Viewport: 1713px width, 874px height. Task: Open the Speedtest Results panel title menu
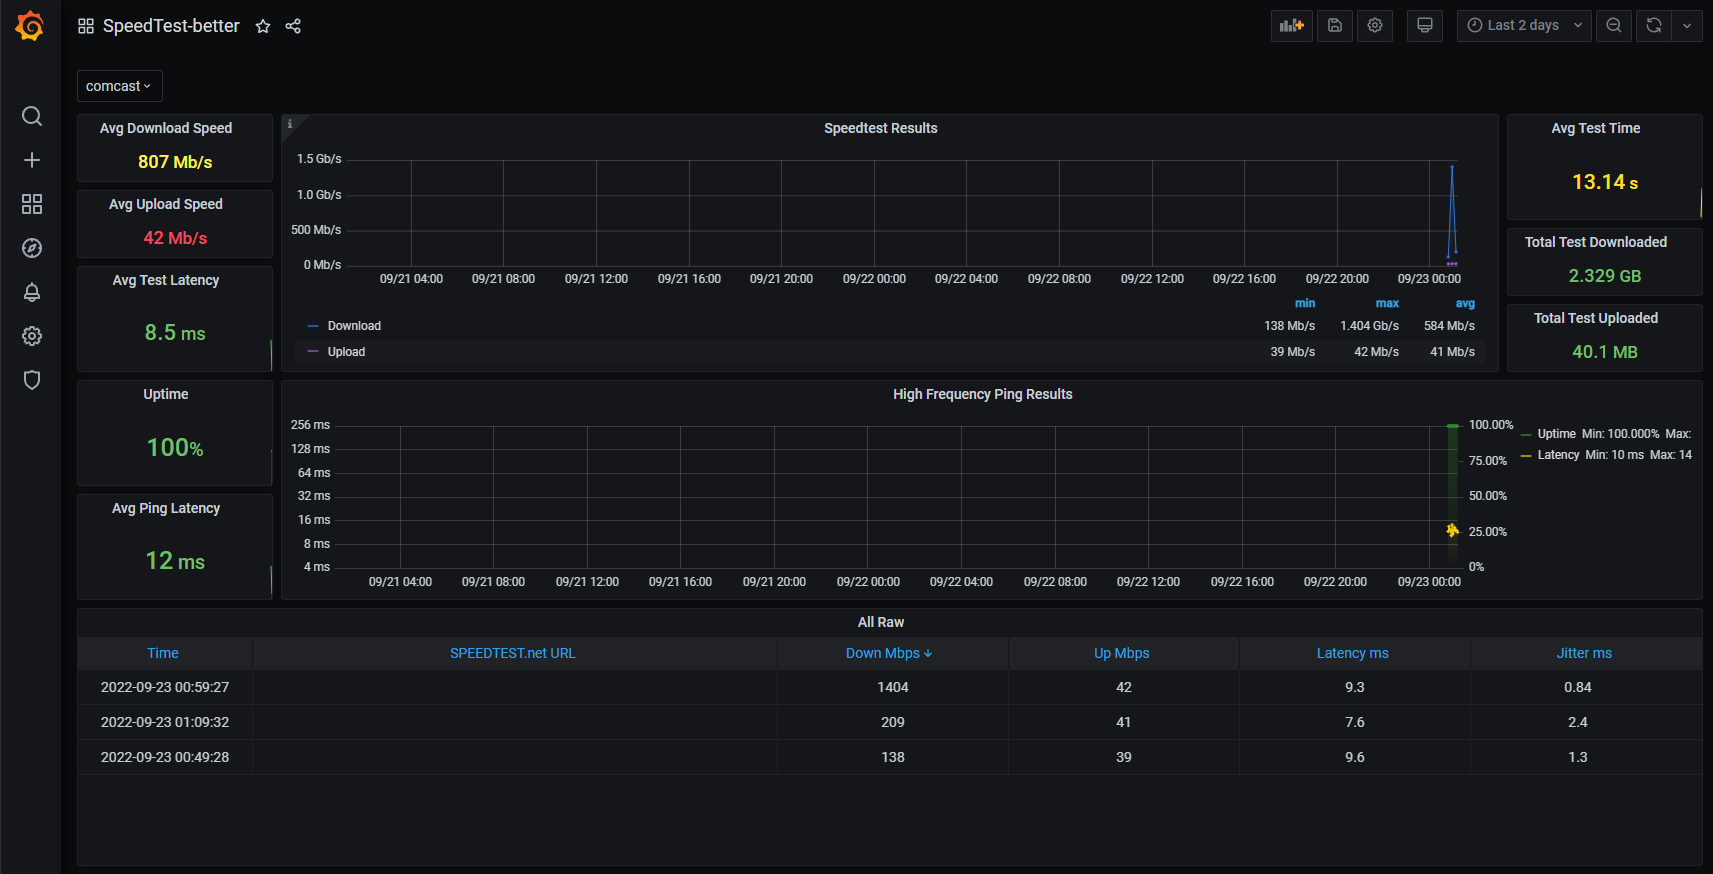pyautogui.click(x=881, y=128)
